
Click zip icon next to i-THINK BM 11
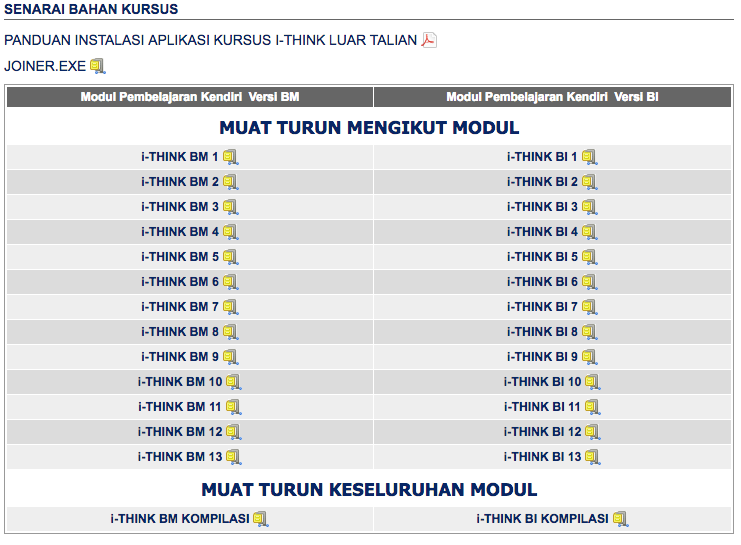tap(234, 407)
